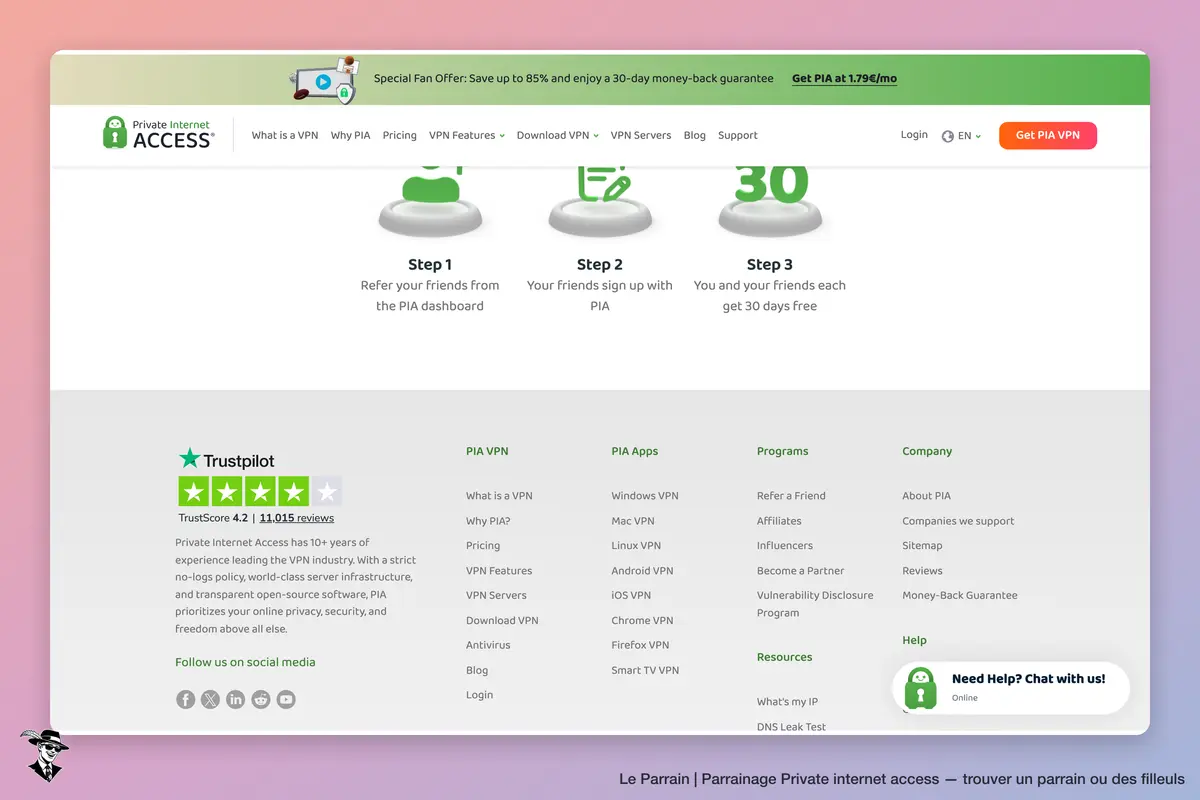Open 'Linux VPN' app link
Viewport: 1200px width, 800px height.
(x=636, y=546)
